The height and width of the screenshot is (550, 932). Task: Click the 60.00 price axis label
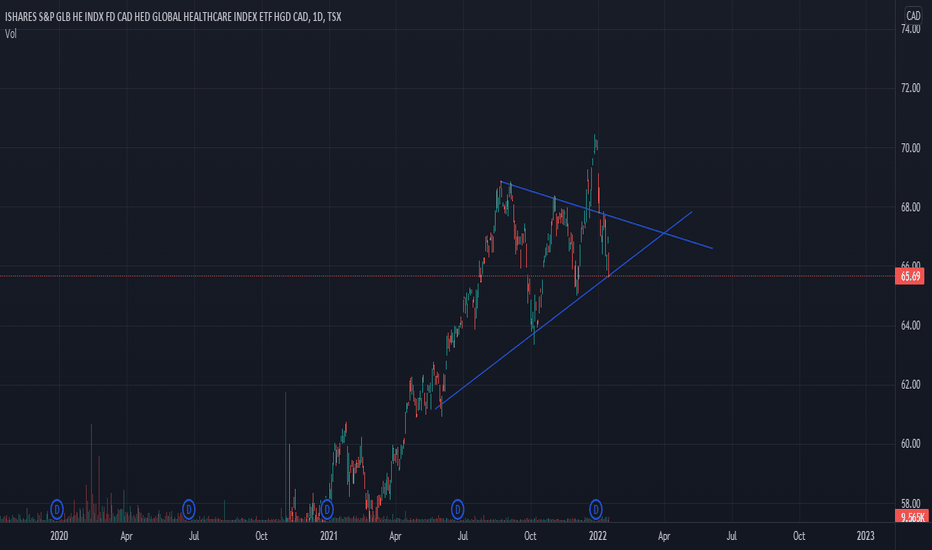[910, 444]
